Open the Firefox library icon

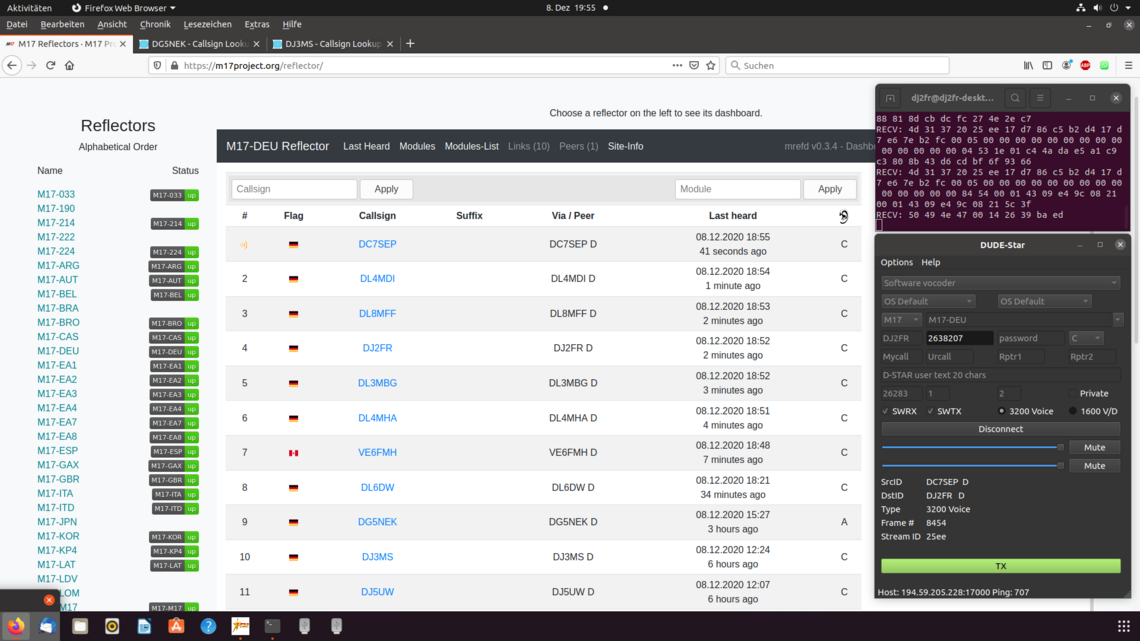(x=1028, y=65)
